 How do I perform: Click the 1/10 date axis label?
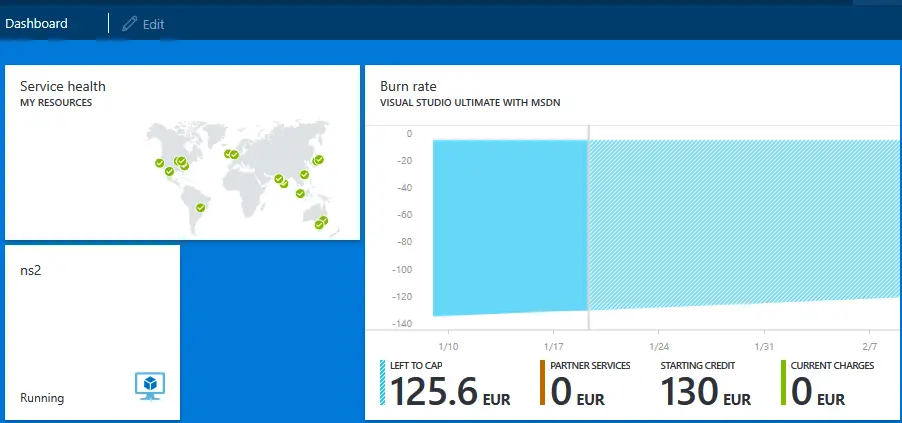[448, 347]
